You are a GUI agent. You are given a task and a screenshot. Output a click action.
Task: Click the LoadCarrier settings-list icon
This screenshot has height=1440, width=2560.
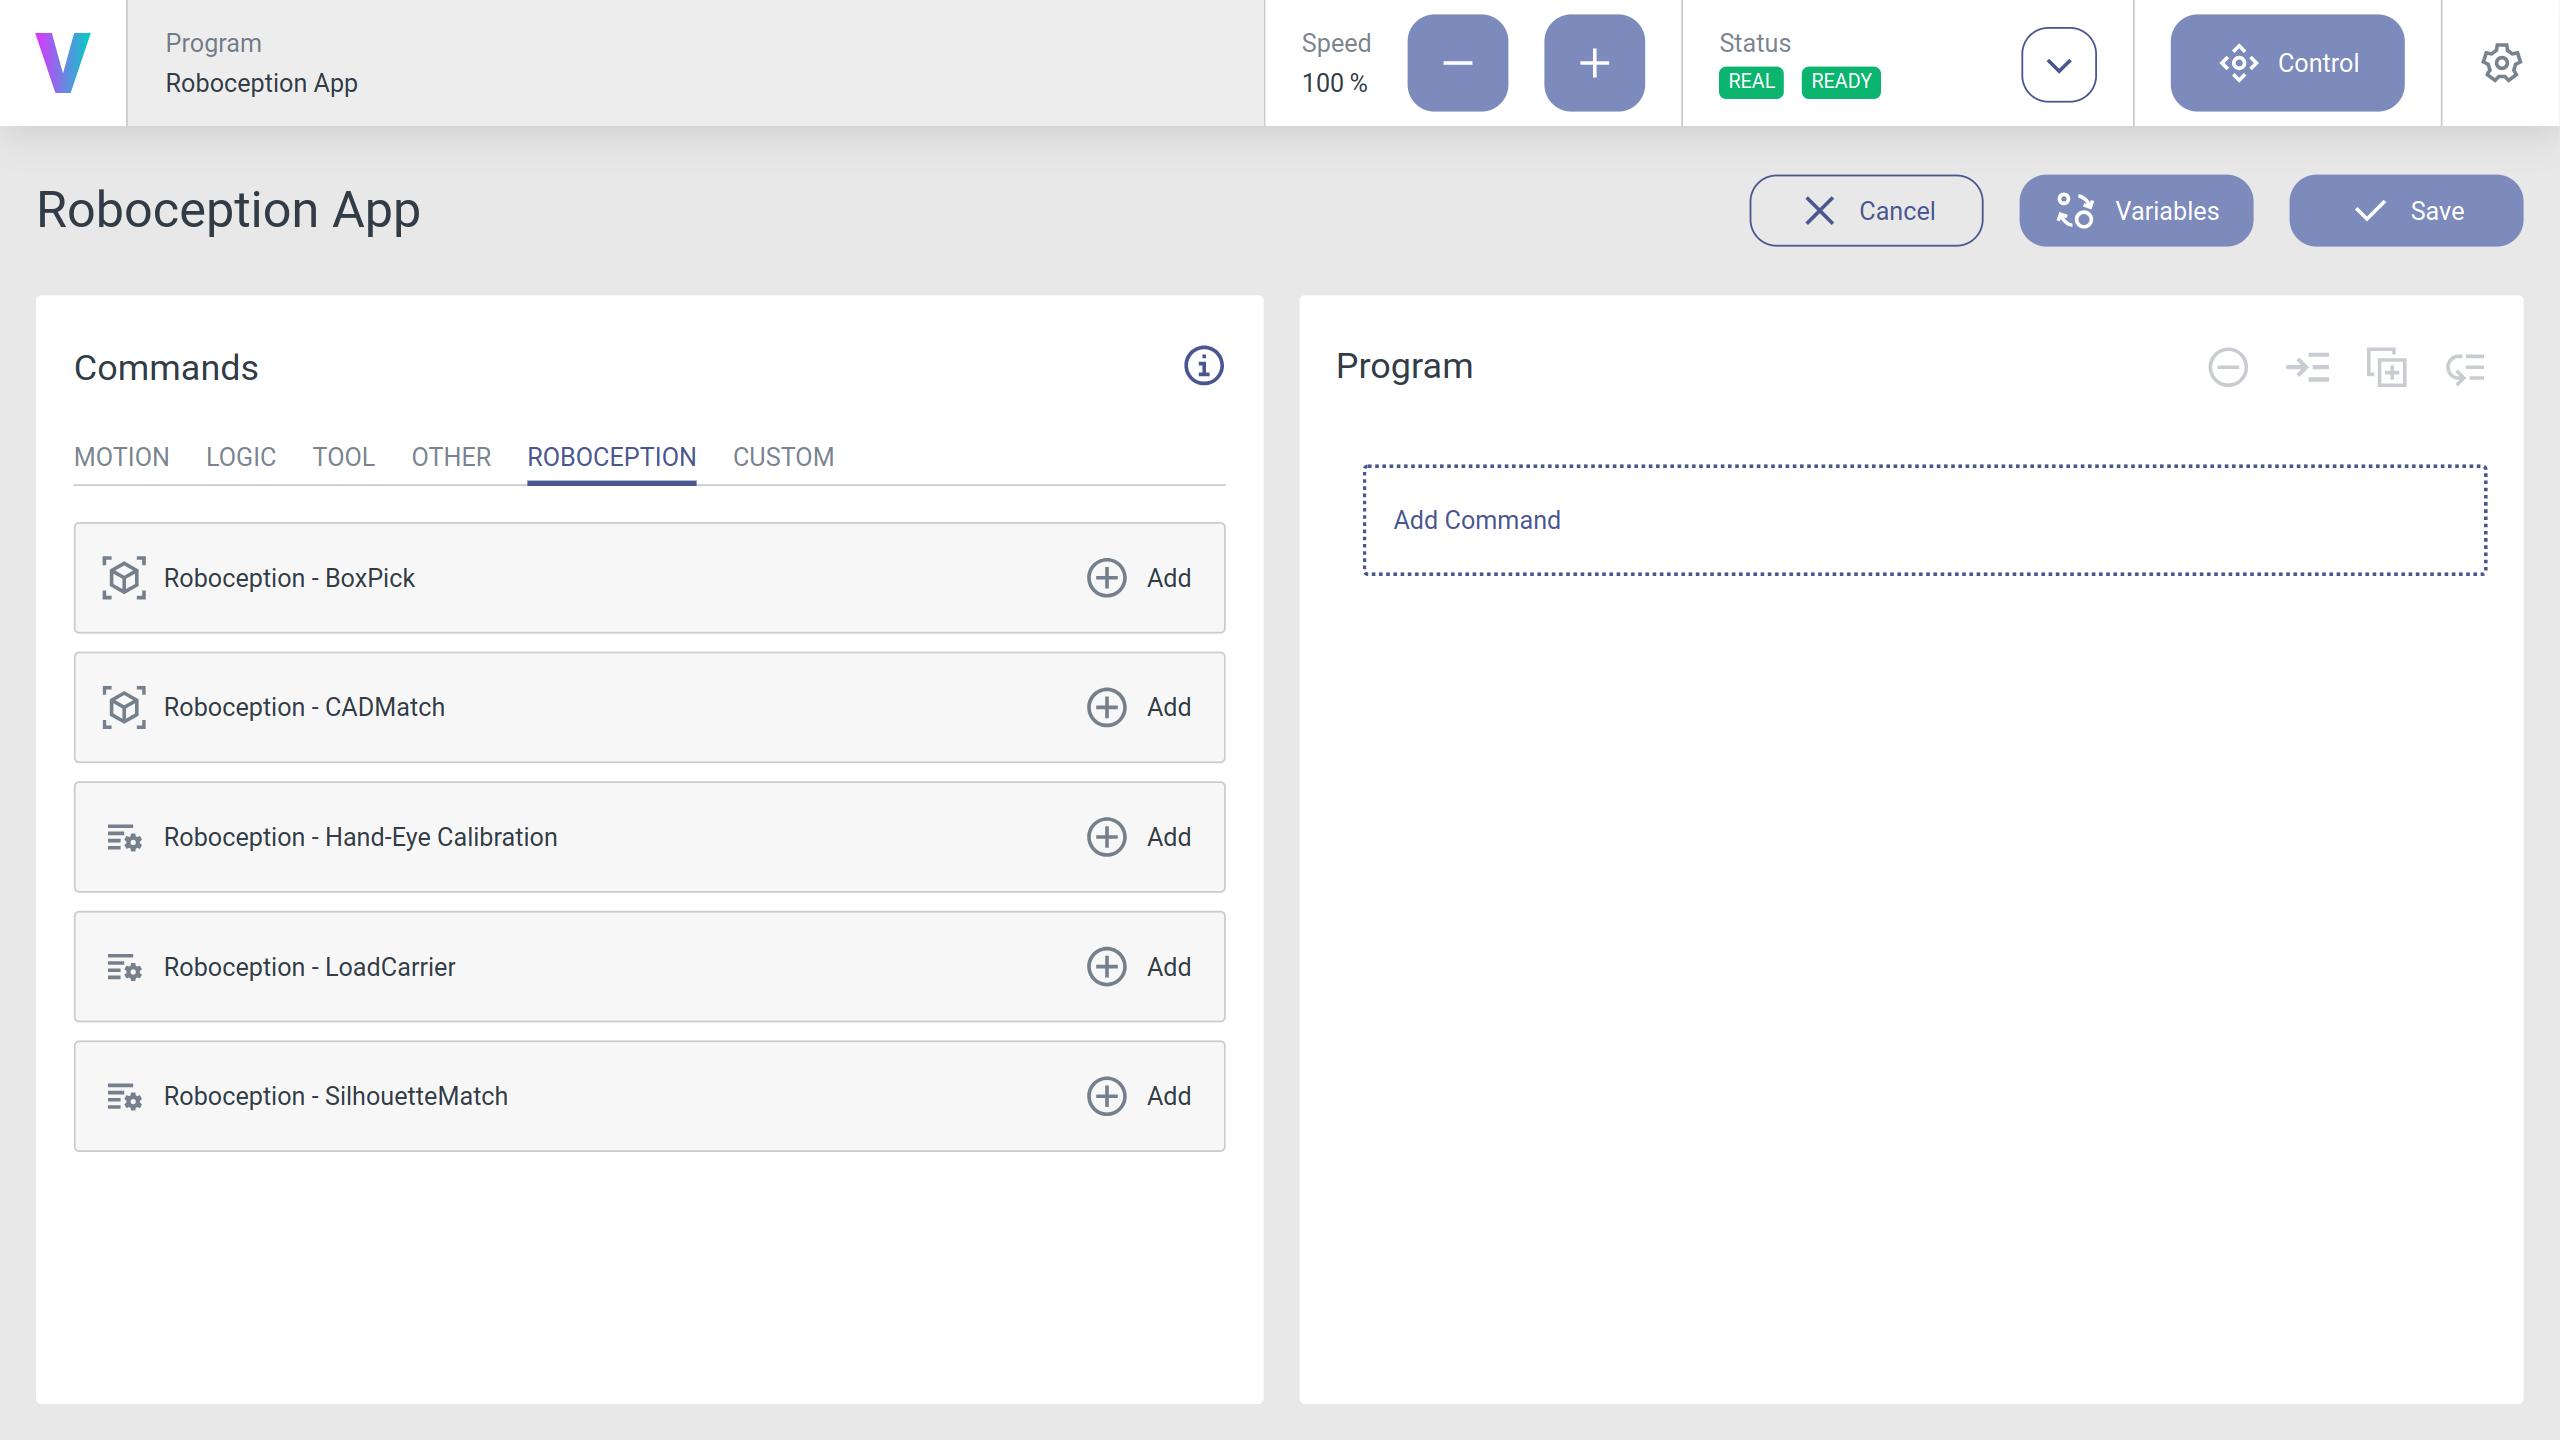click(124, 967)
